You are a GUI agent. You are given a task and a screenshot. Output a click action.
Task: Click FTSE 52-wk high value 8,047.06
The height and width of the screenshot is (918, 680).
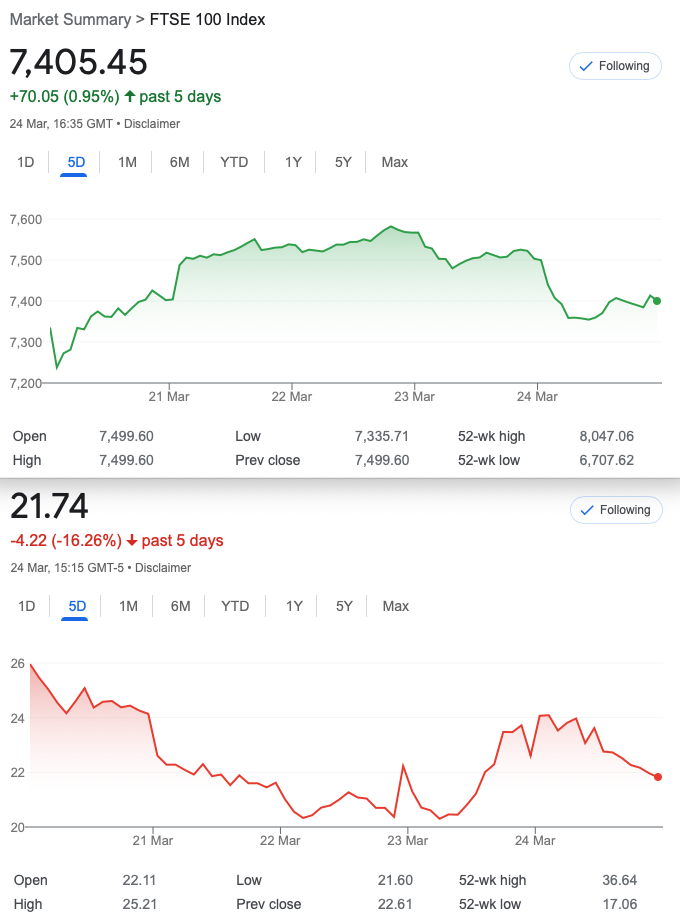[607, 436]
